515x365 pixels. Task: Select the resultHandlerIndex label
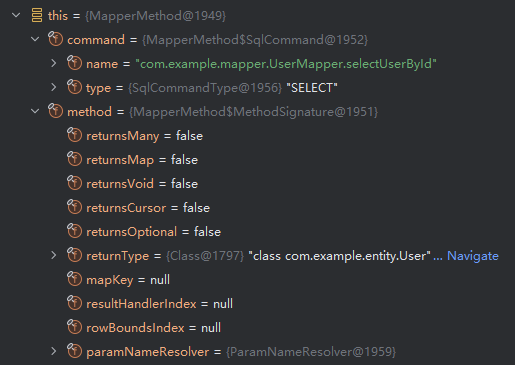141,304
